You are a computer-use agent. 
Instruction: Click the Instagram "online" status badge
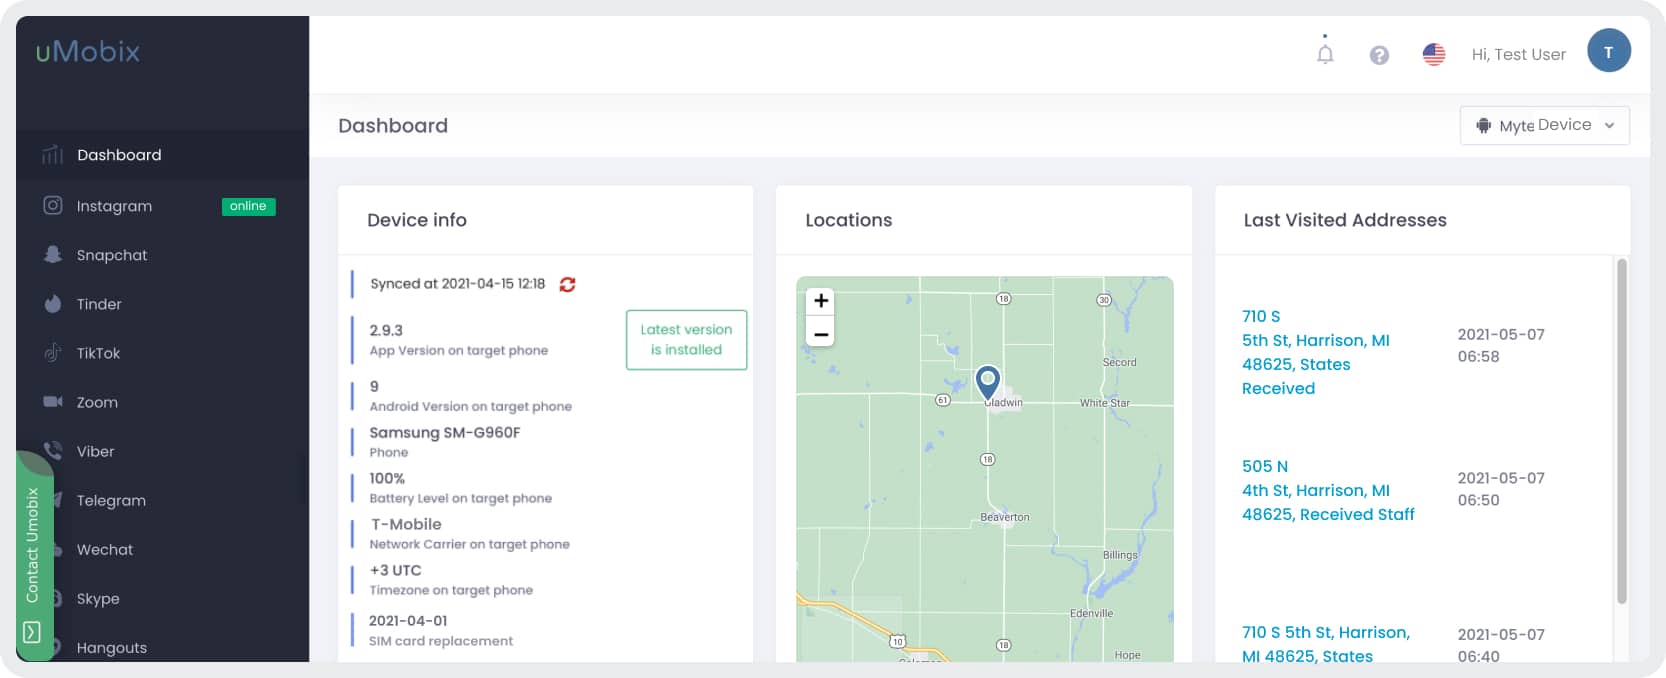pyautogui.click(x=248, y=206)
